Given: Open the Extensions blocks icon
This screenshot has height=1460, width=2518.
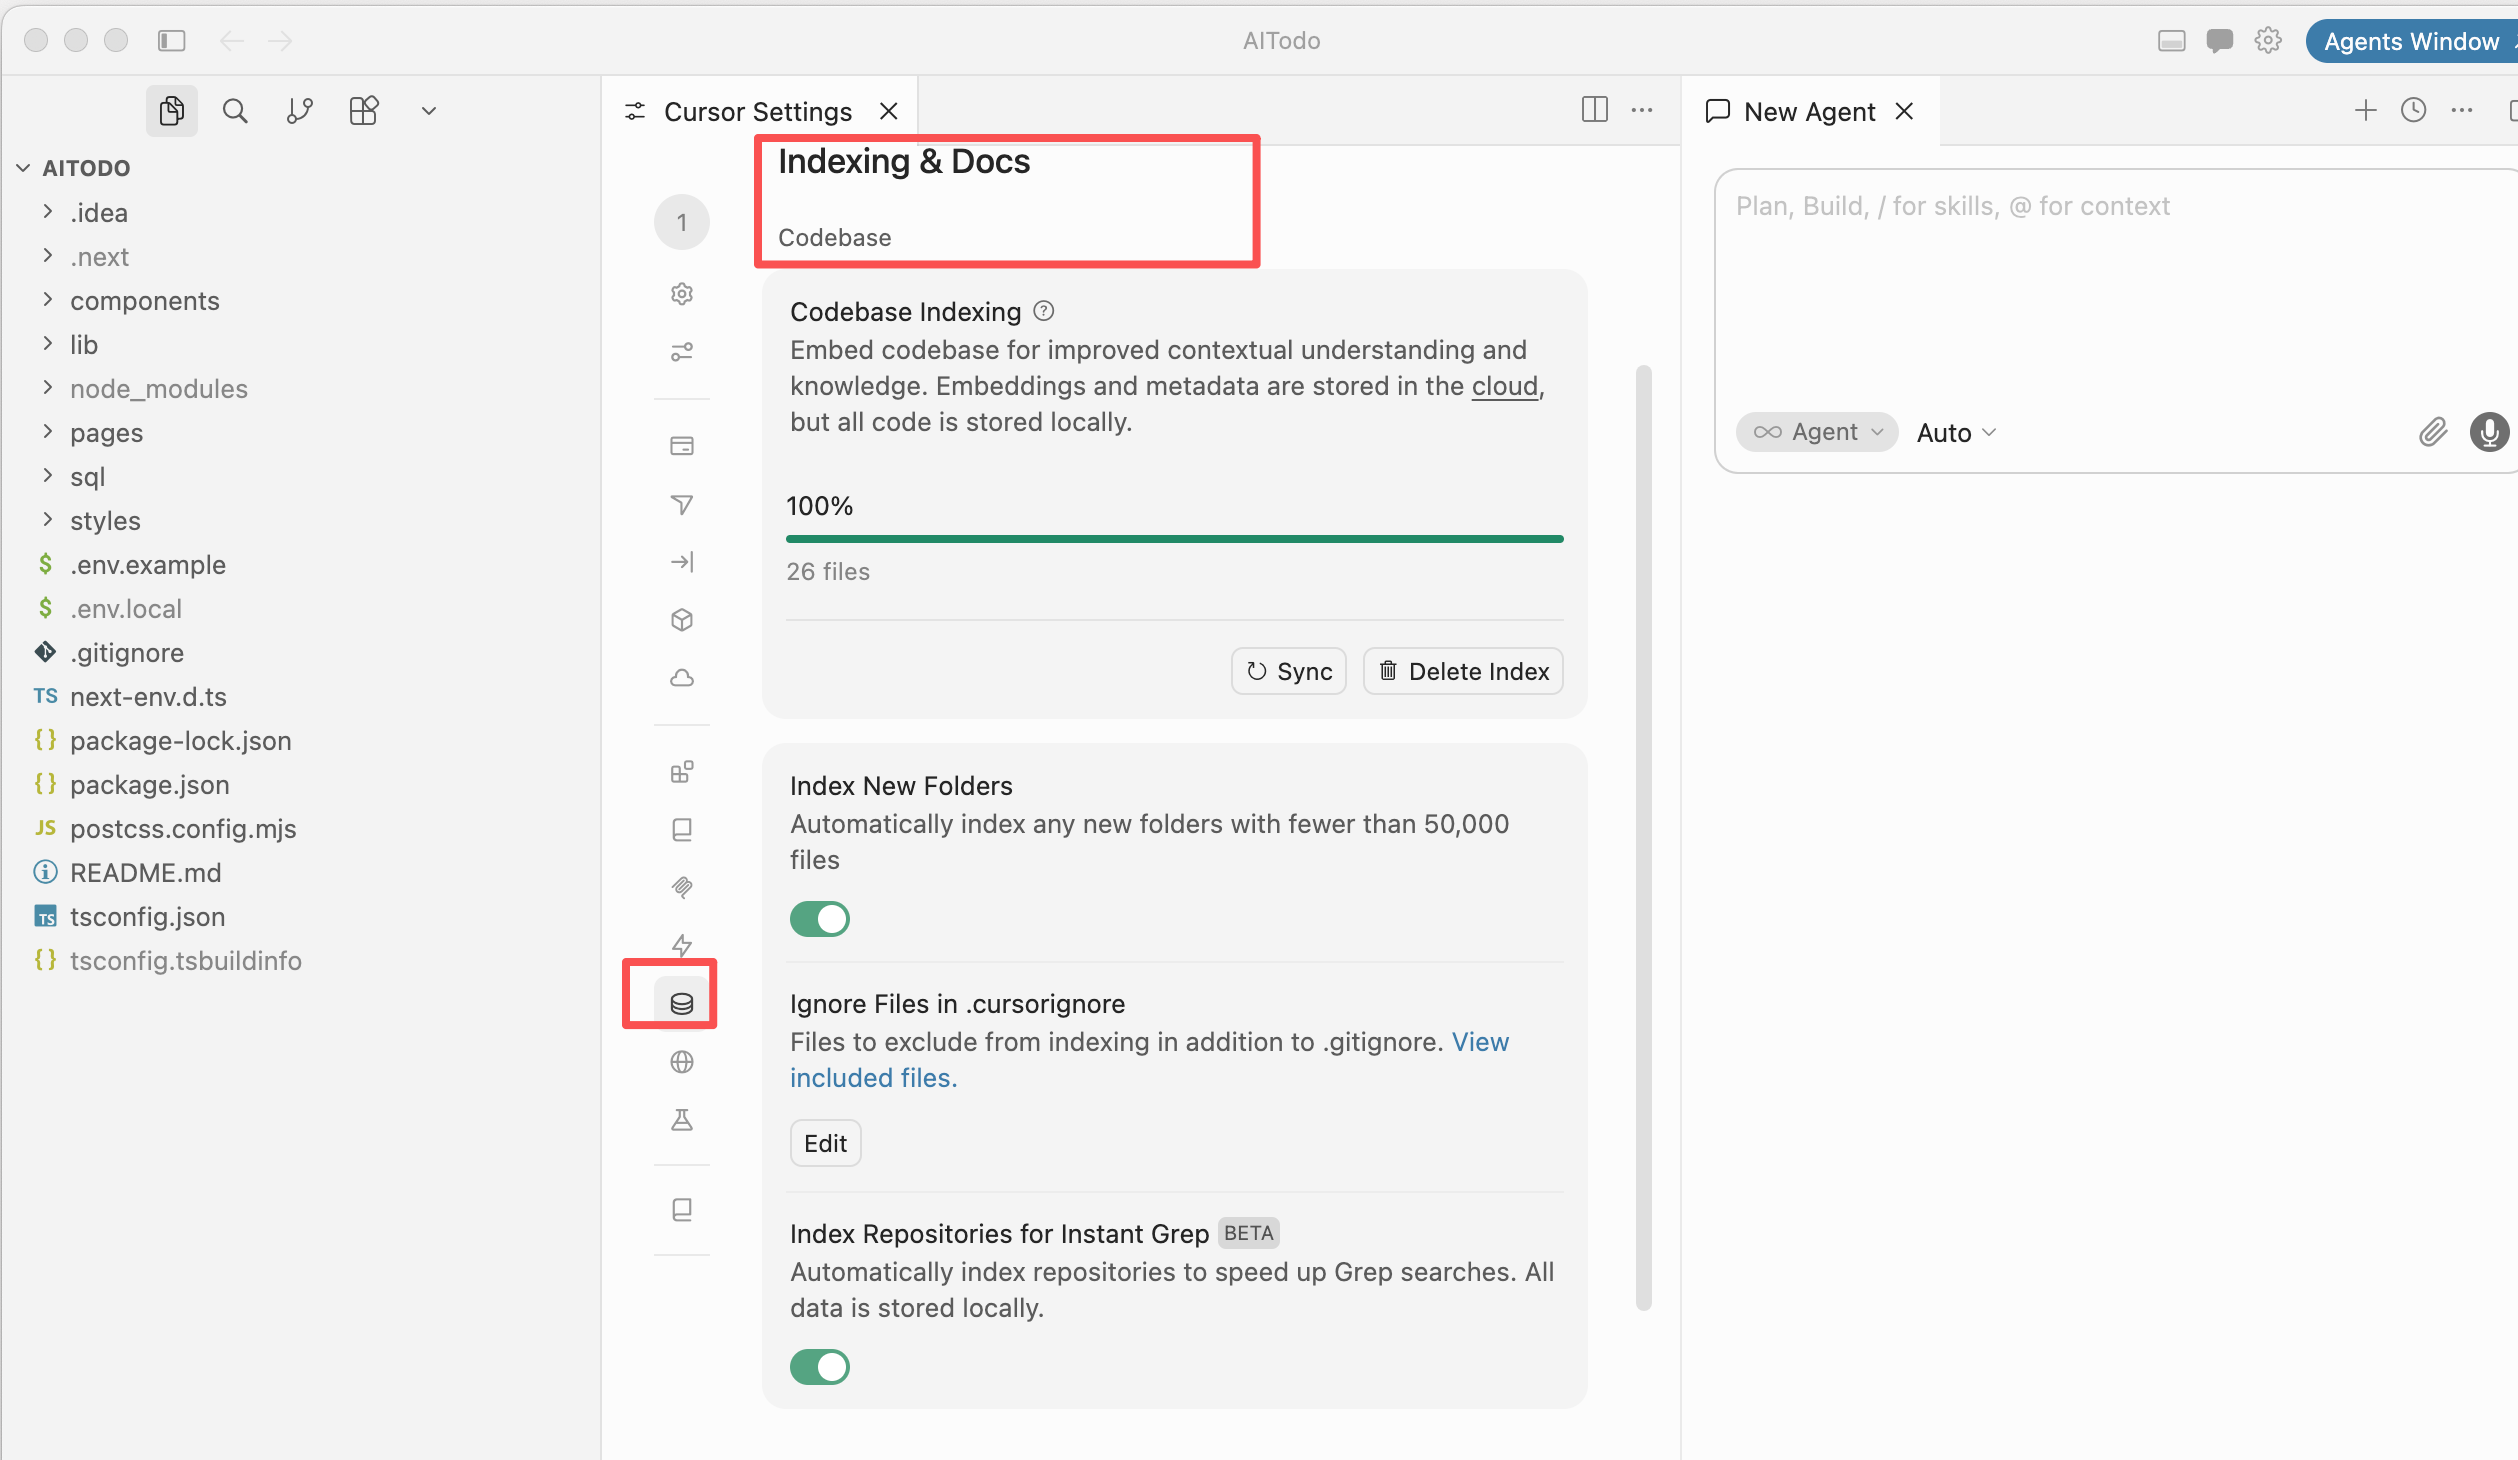Looking at the screenshot, I should (x=364, y=111).
